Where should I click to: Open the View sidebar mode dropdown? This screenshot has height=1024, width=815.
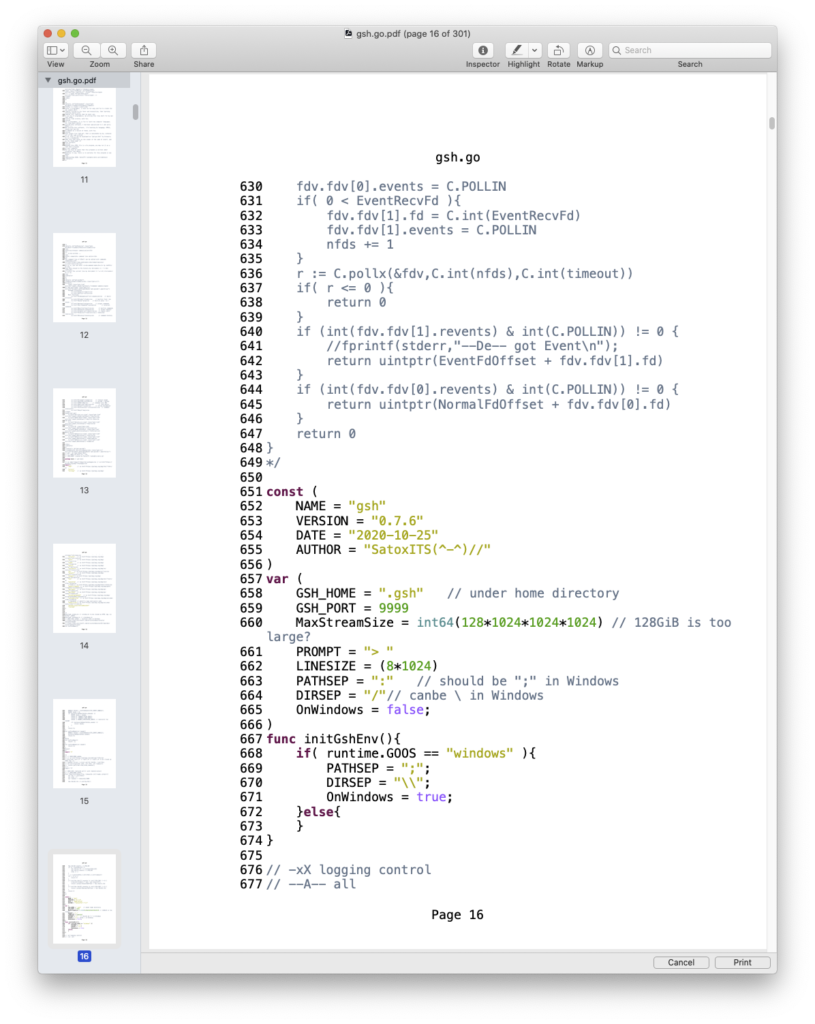tap(55, 50)
